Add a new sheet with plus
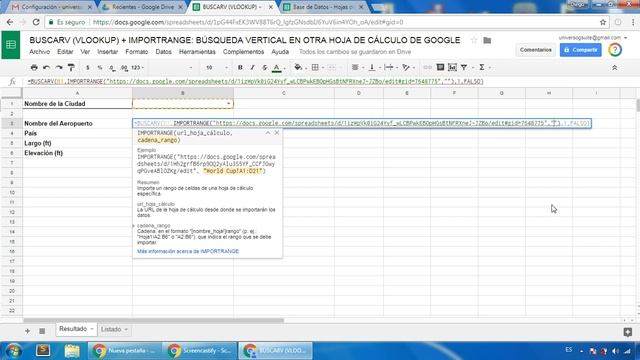The width and height of the screenshot is (640, 360). tap(27, 331)
